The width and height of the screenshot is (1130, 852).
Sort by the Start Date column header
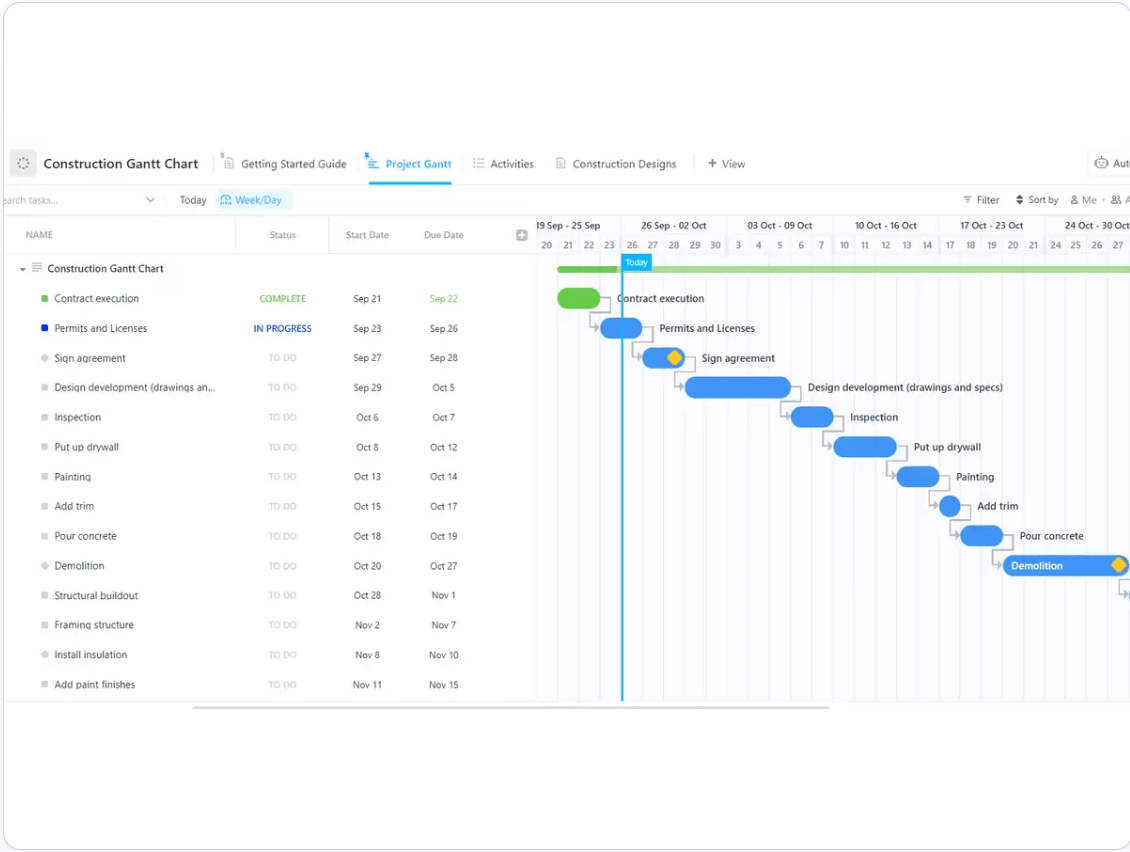367,235
